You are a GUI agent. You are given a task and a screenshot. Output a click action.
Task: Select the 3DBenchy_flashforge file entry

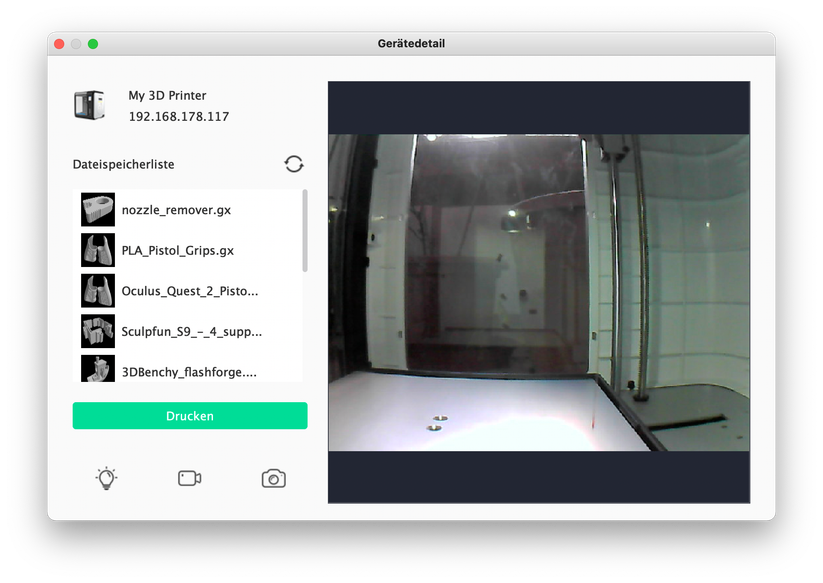(188, 372)
